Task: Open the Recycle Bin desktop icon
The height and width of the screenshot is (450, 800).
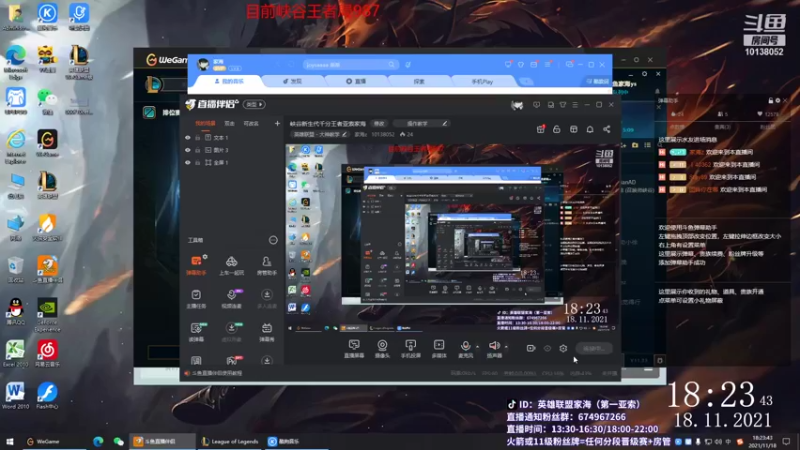Action: point(15,269)
